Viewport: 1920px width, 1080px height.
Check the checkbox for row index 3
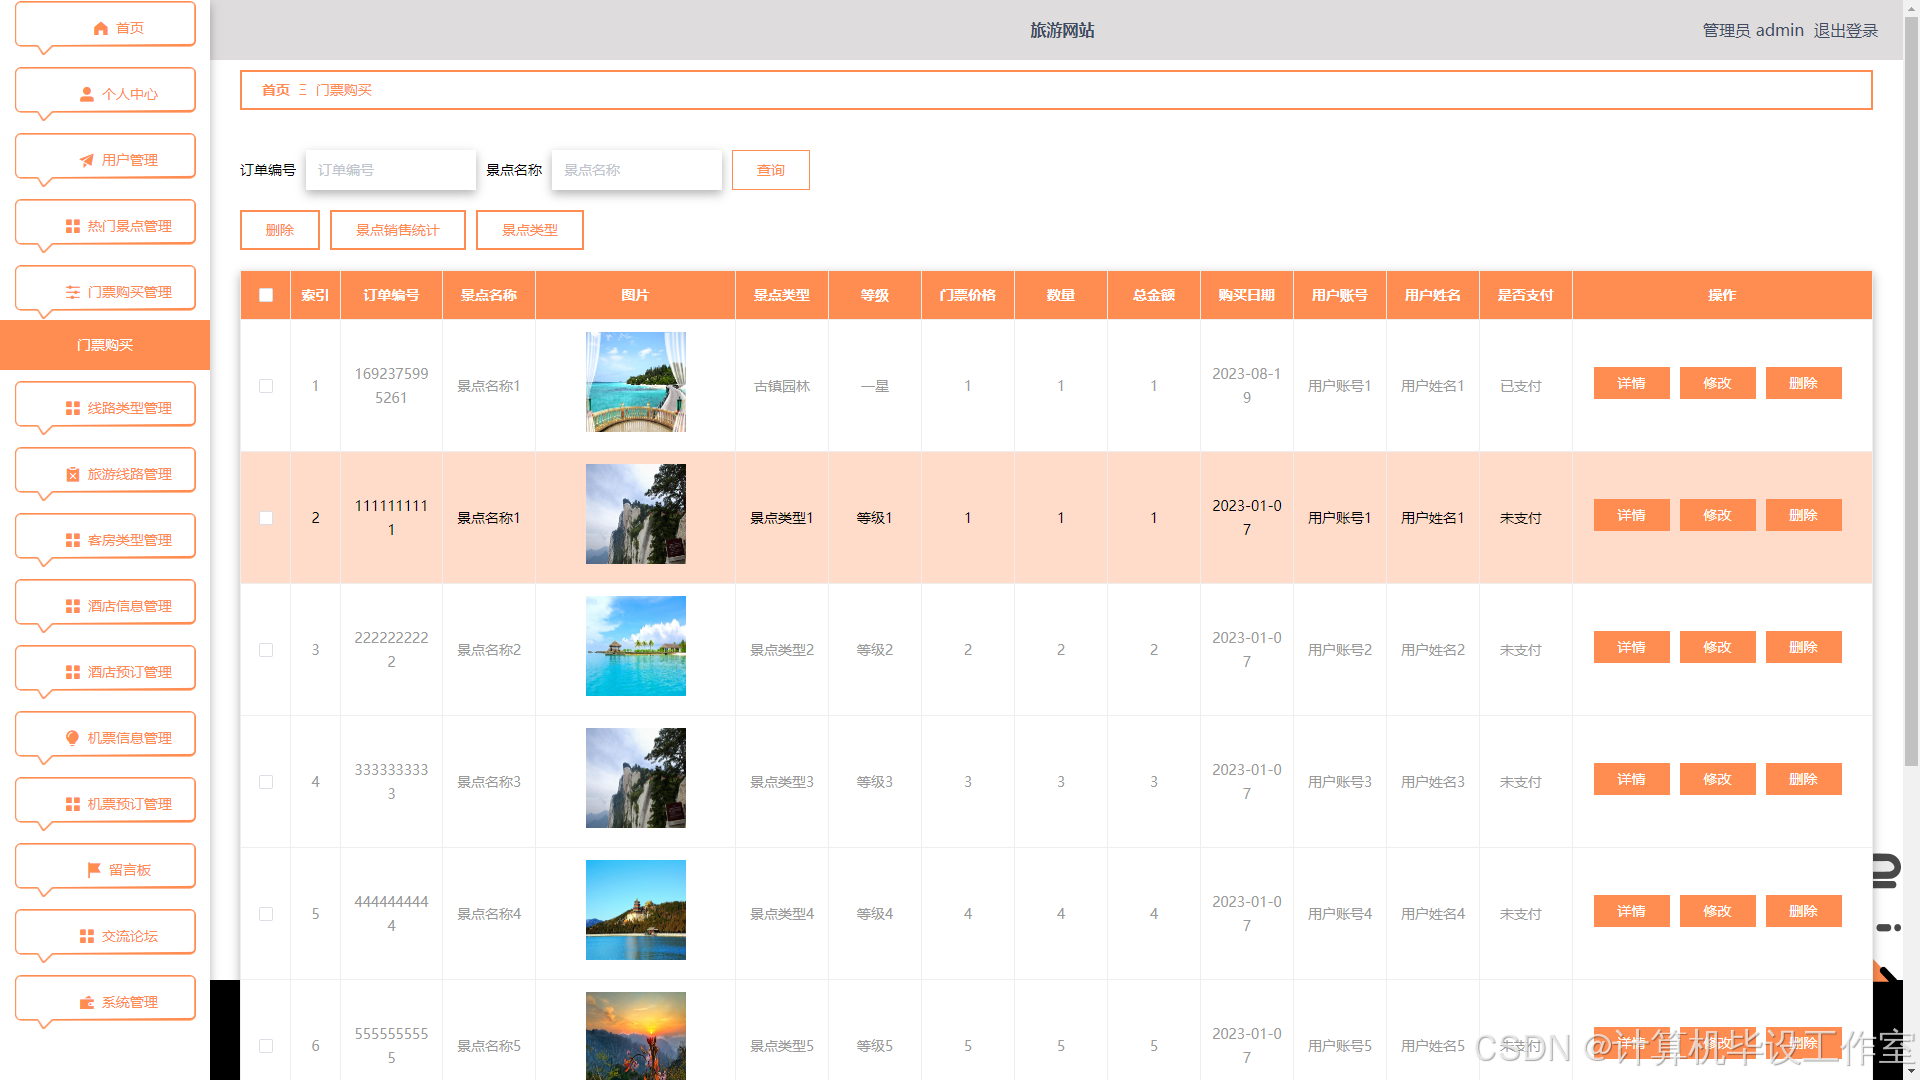coord(266,650)
